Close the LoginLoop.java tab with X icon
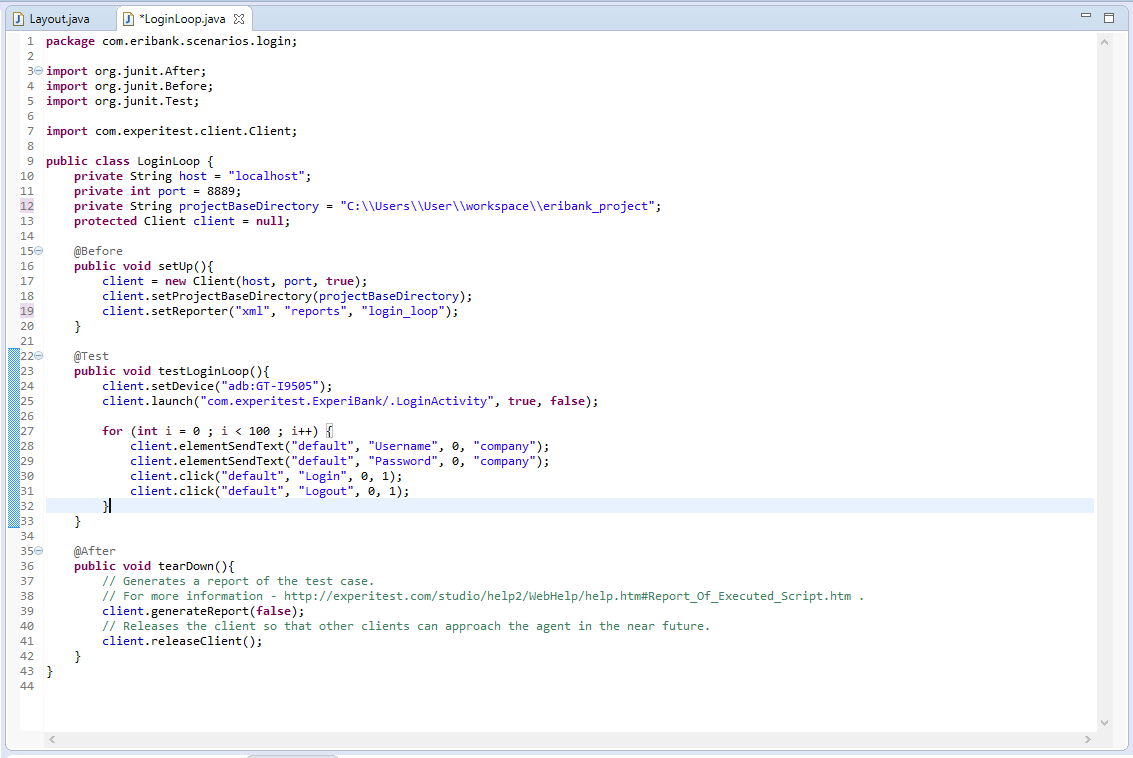This screenshot has width=1133, height=758. 239,19
